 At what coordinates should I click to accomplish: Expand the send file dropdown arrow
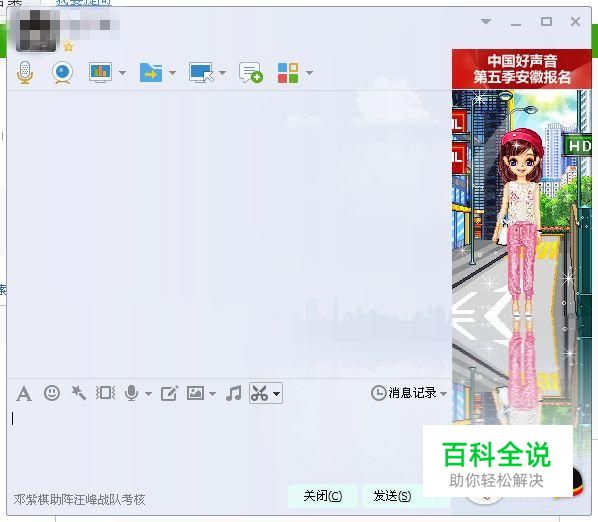tap(172, 72)
